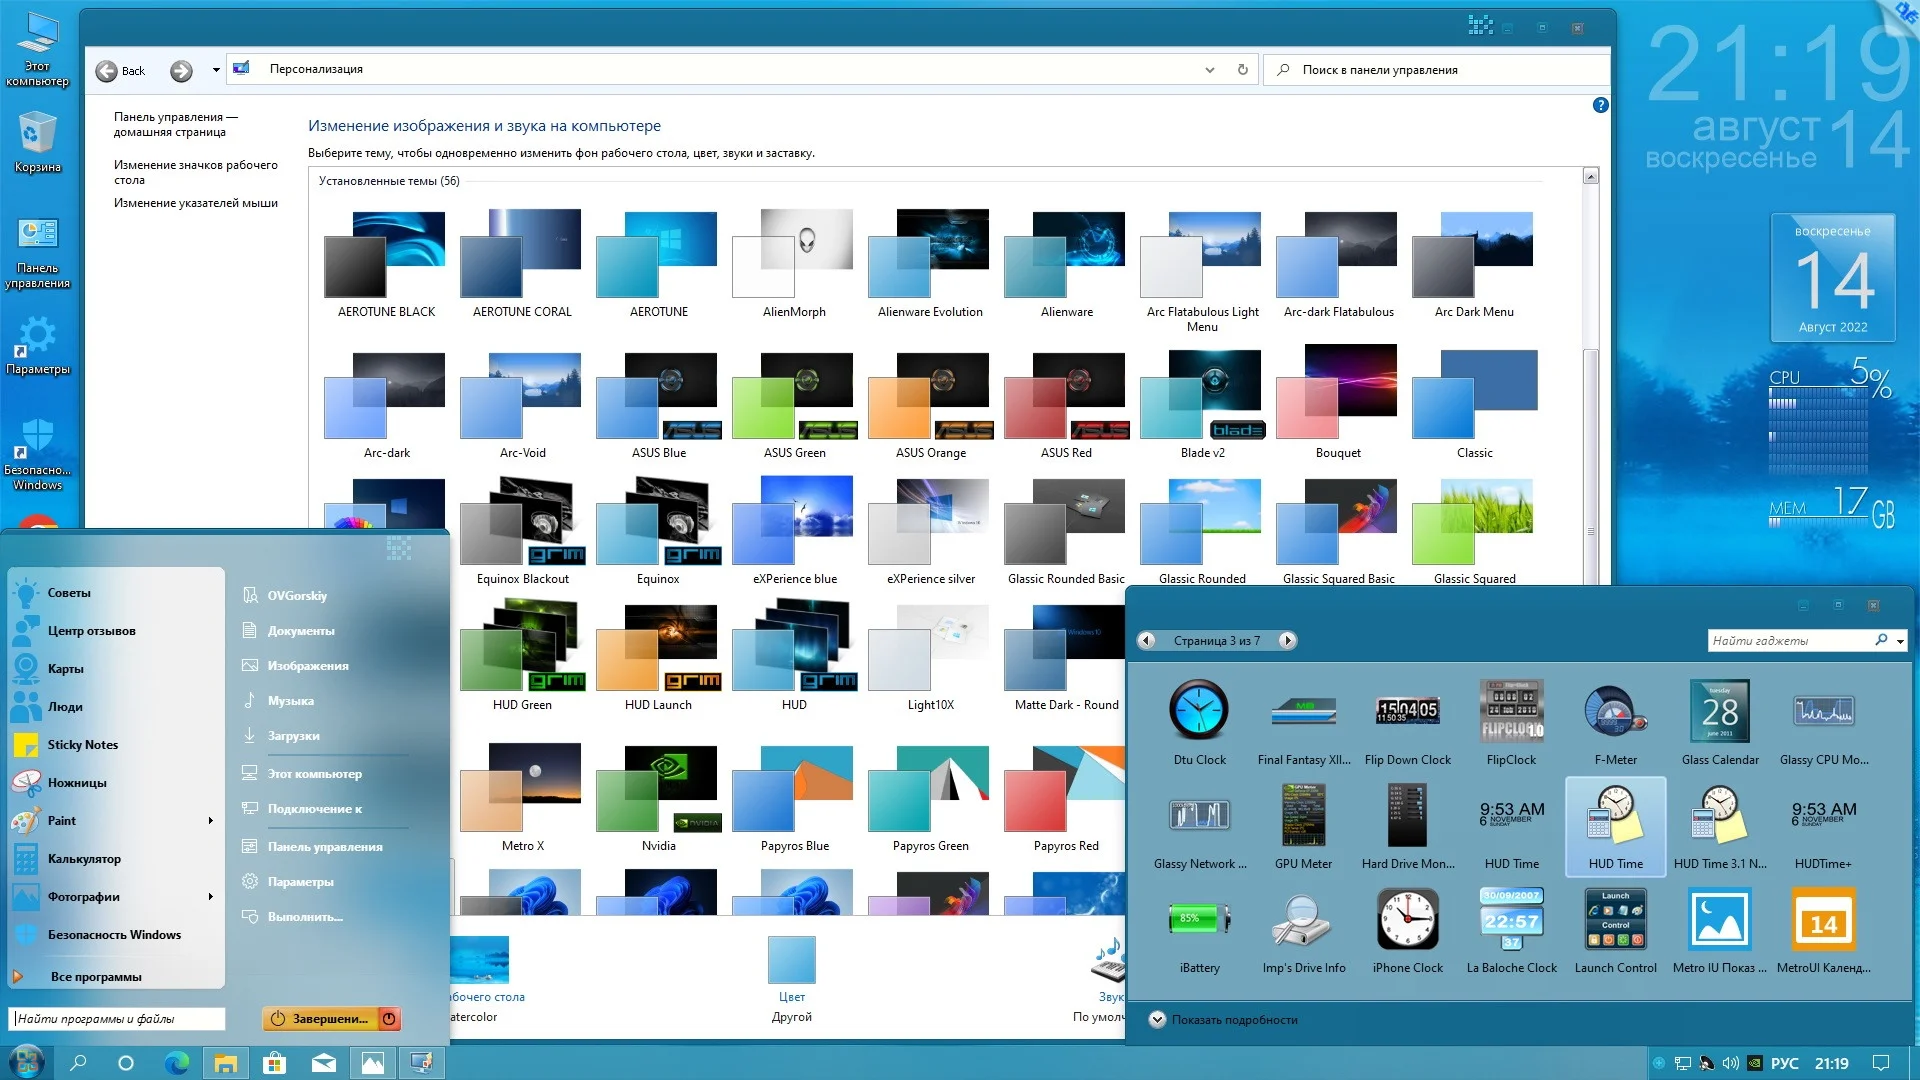Viewport: 1920px width, 1080px height.
Task: Select the ASUS Orange theme thumbnail
Action: click(930, 397)
